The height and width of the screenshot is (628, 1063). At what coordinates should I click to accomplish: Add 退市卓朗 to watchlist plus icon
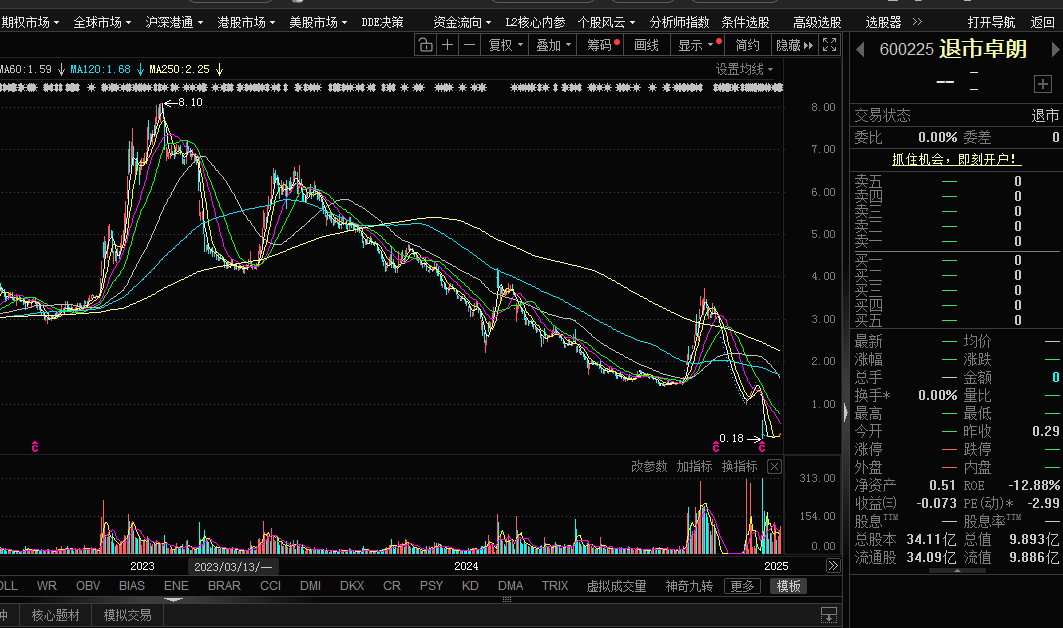pos(1042,83)
